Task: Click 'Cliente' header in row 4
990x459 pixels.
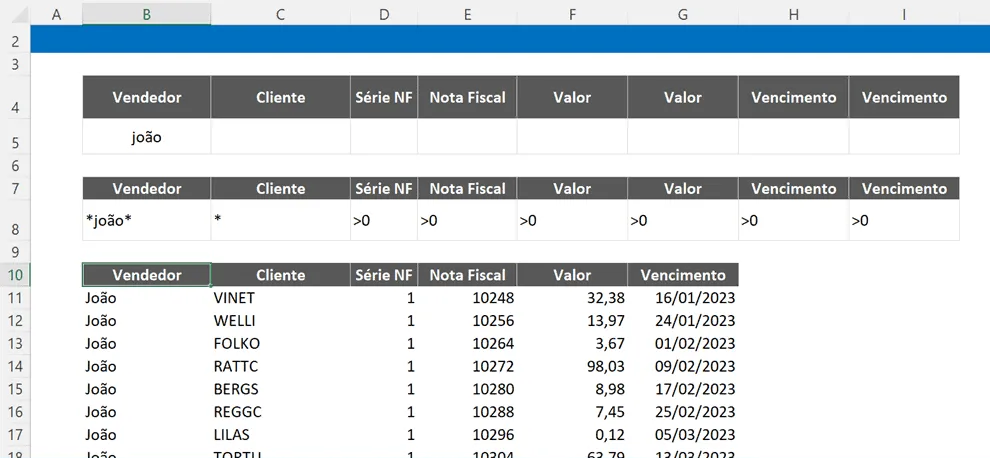Action: tap(280, 97)
